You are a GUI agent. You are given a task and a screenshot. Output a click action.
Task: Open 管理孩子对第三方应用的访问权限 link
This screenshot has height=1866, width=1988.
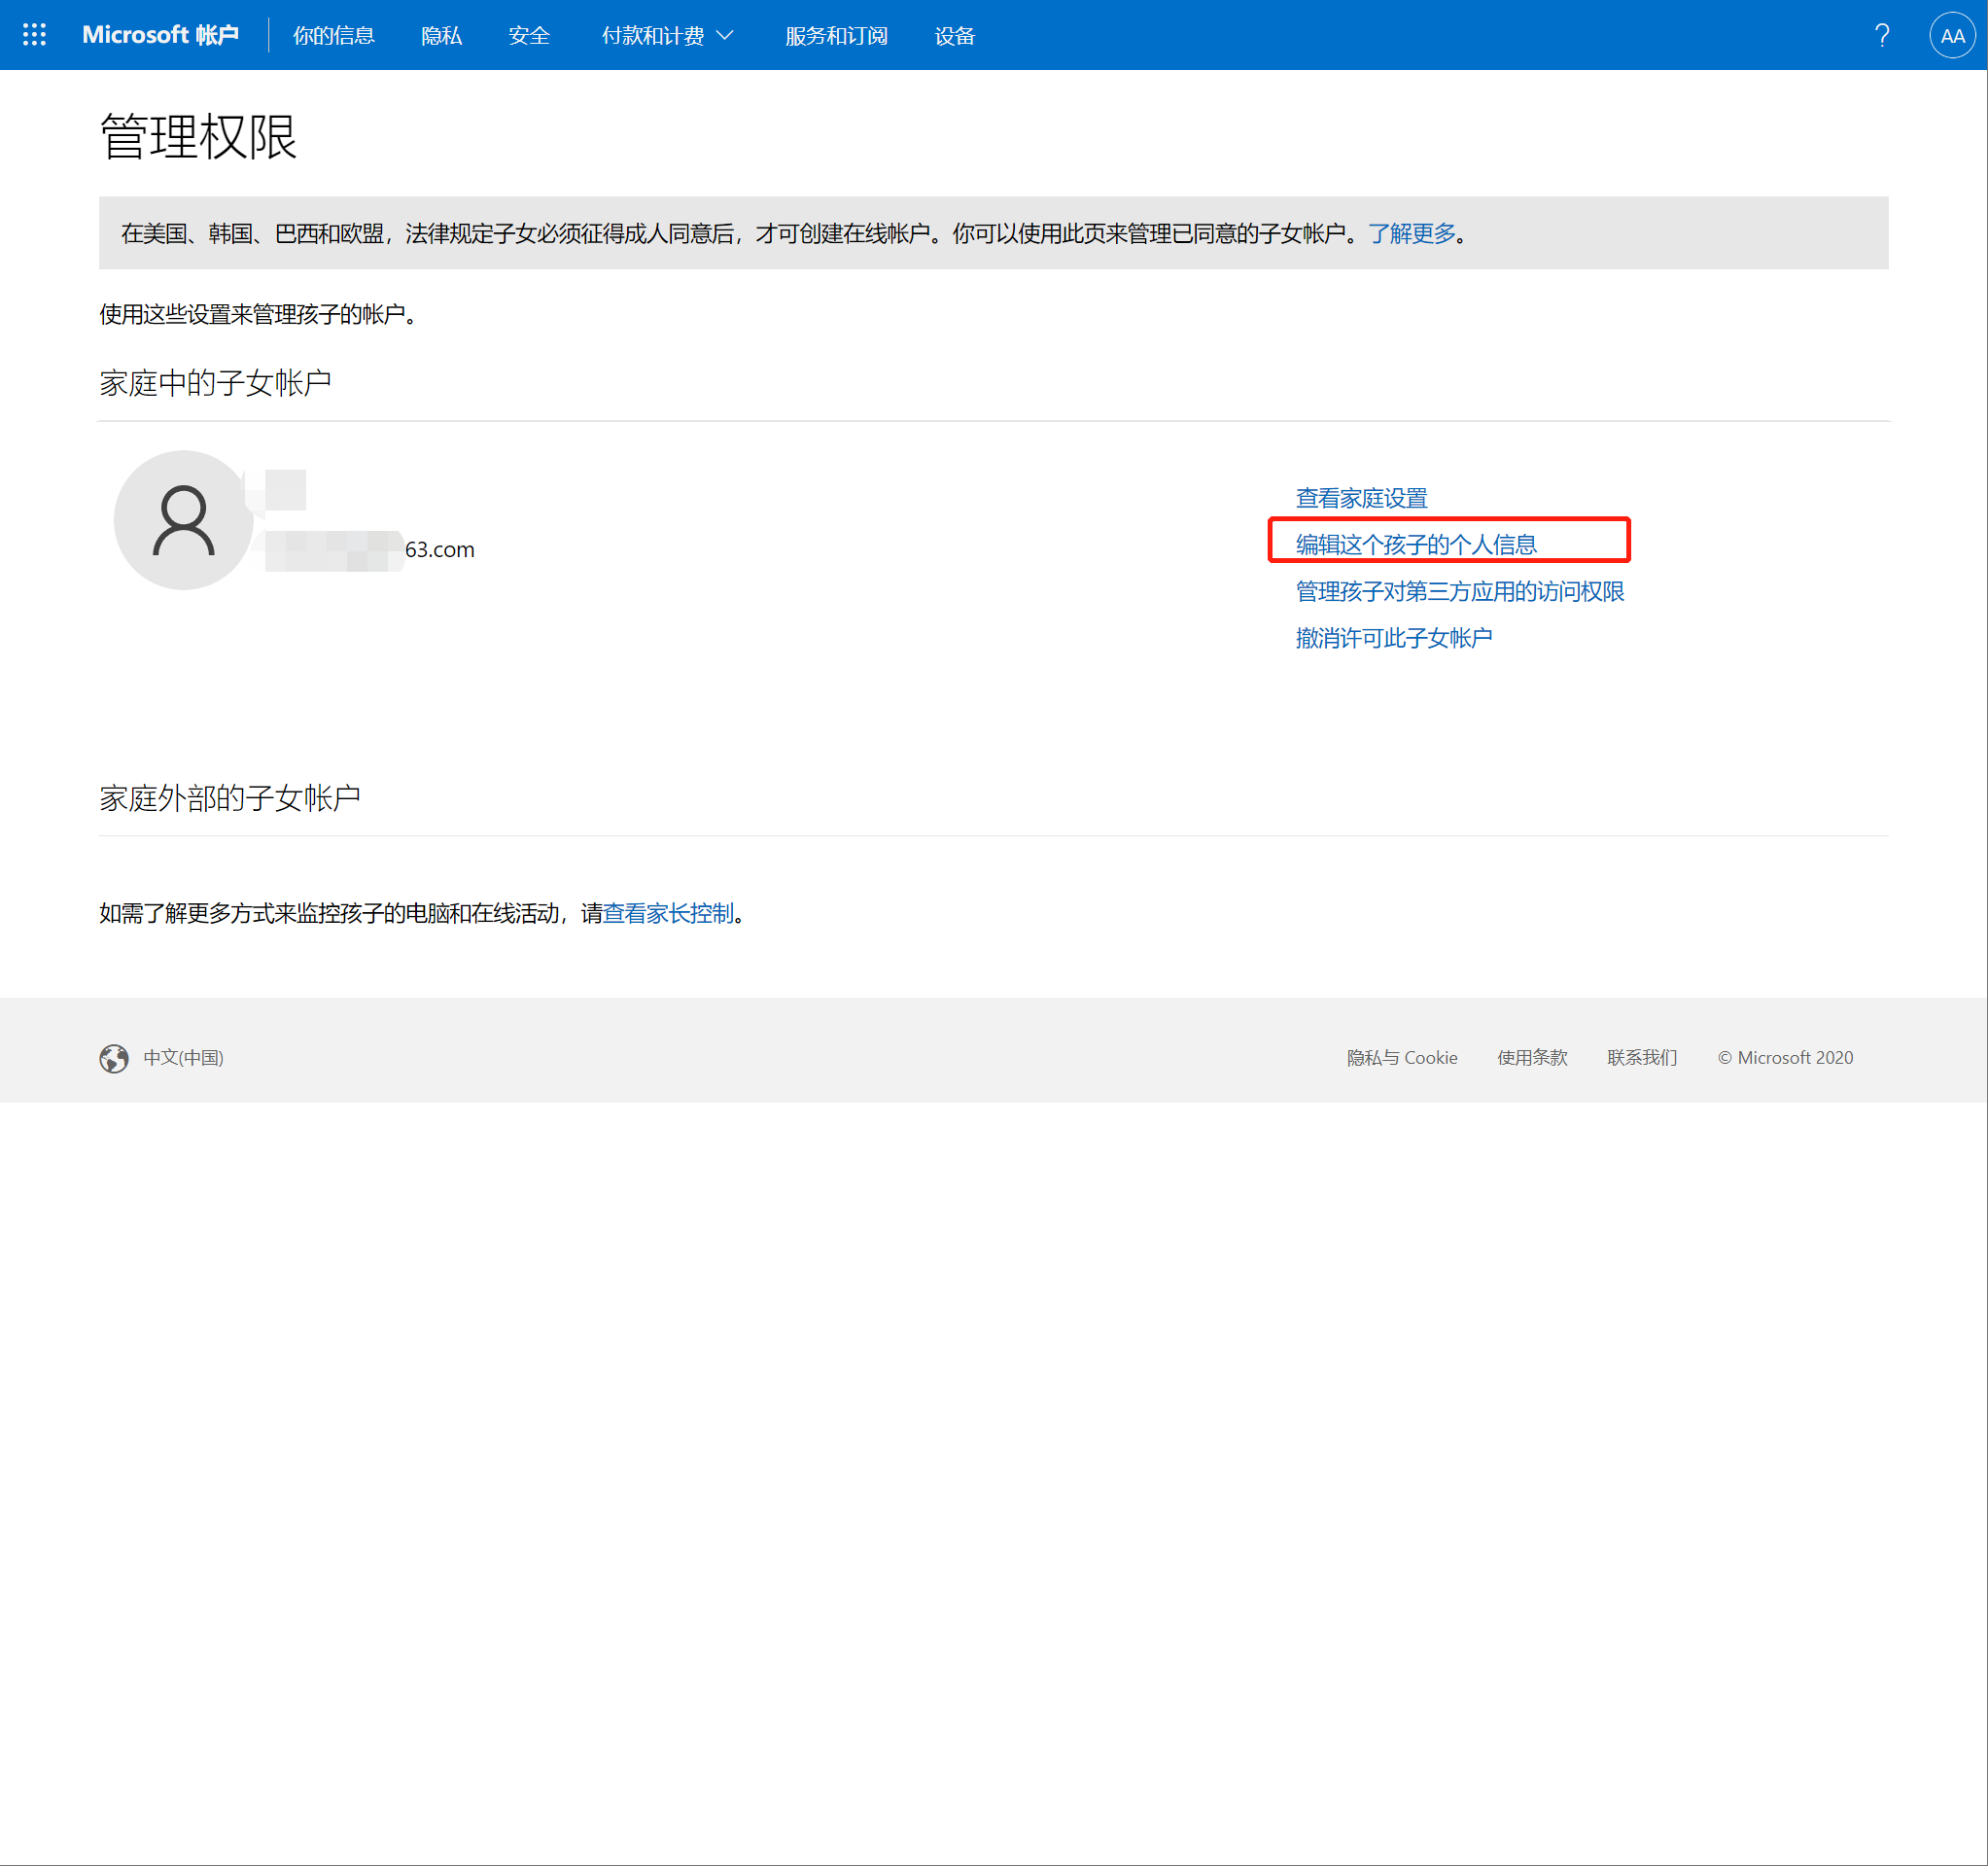pos(1459,591)
